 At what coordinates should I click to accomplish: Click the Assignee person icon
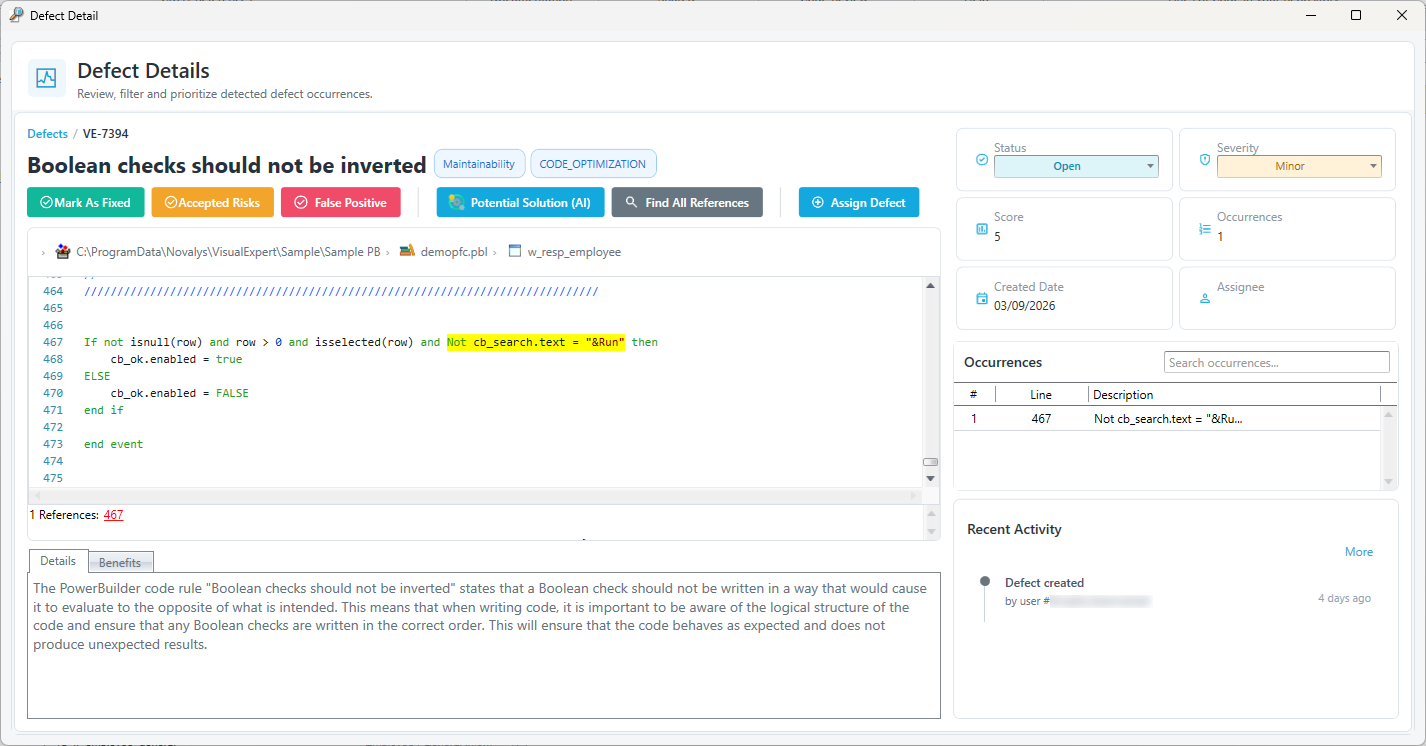pyautogui.click(x=1204, y=298)
